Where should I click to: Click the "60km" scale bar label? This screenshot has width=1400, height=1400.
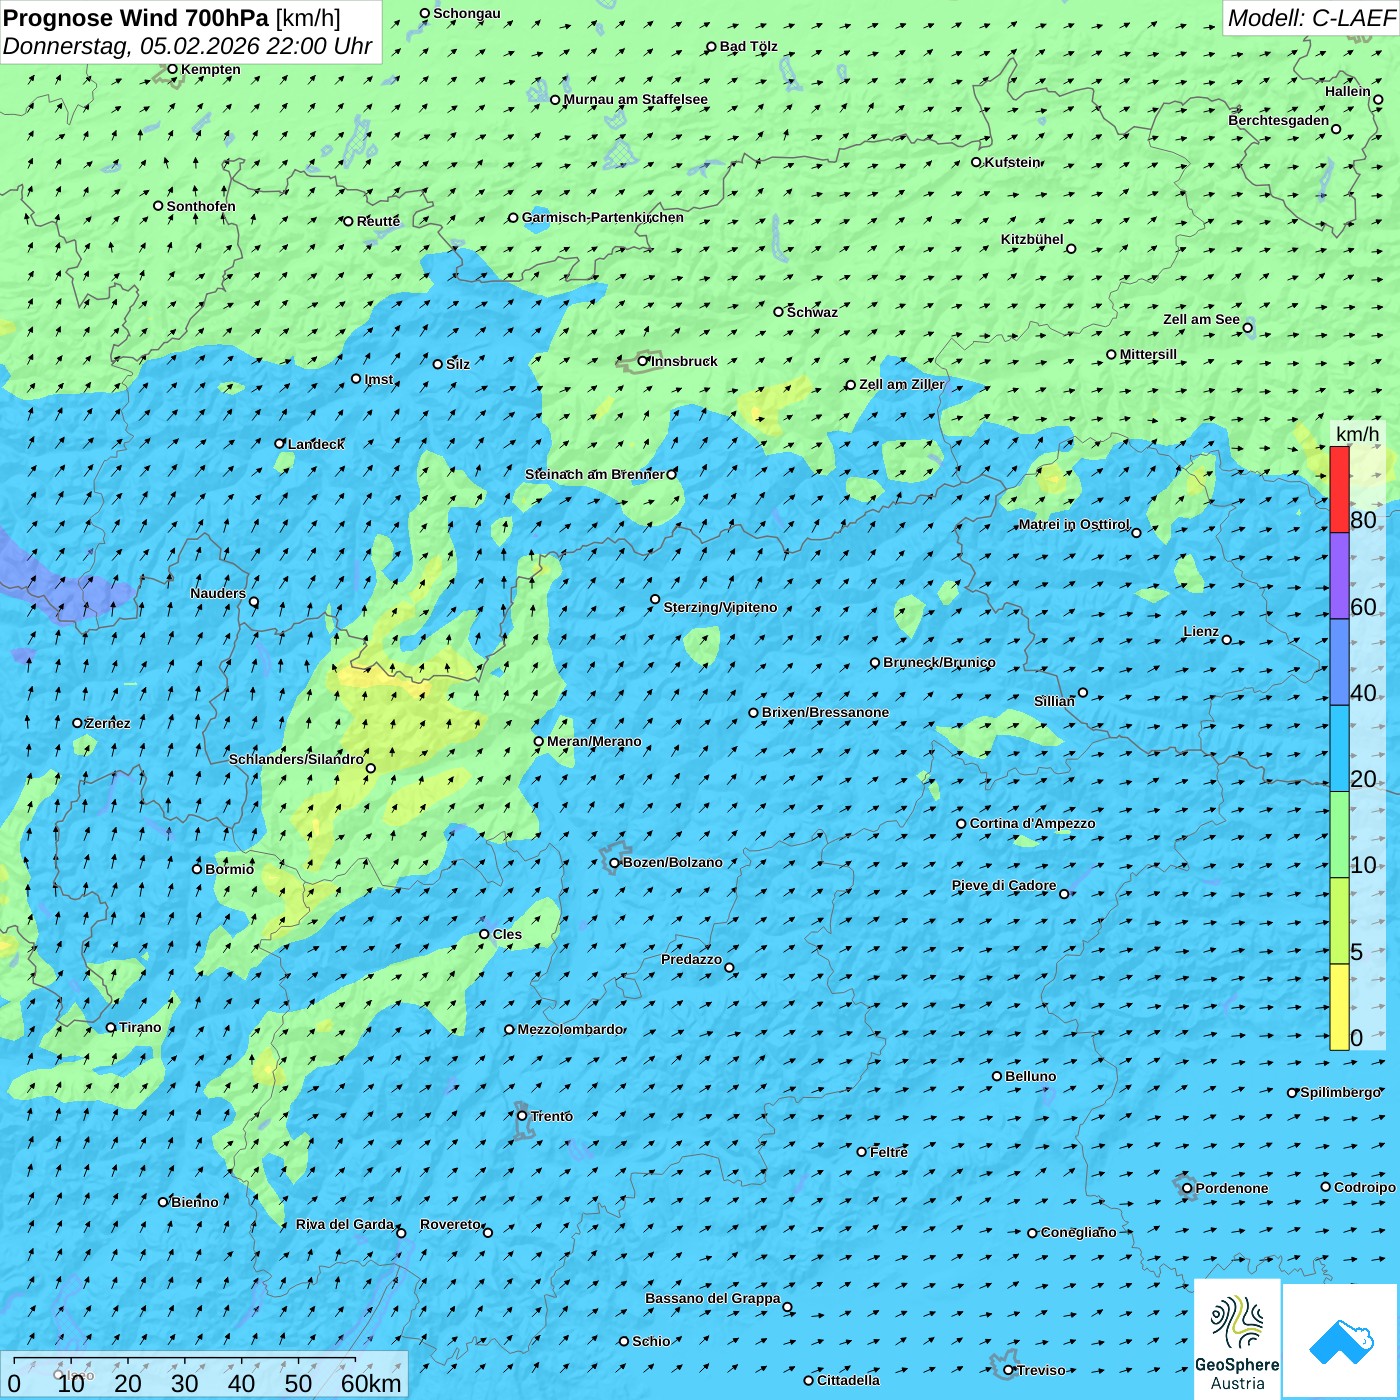(371, 1383)
